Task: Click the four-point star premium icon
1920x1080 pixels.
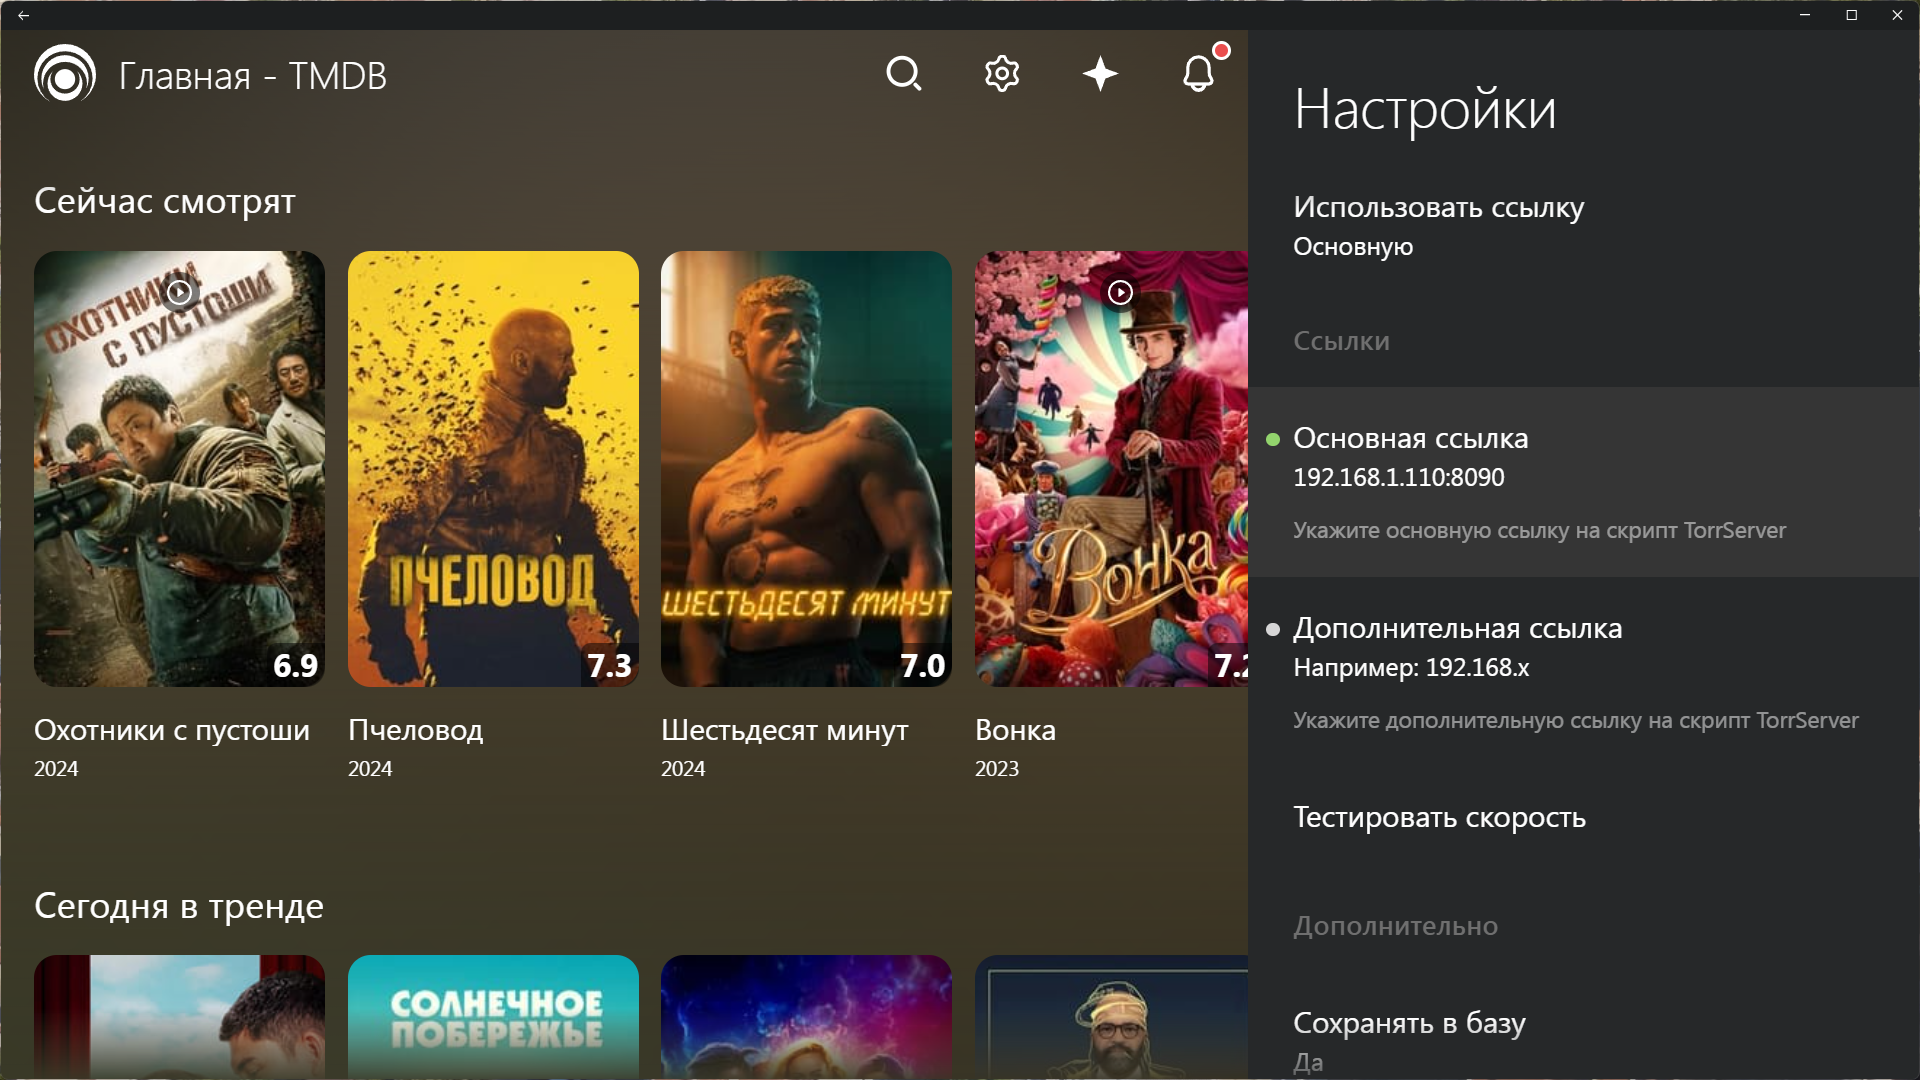Action: 1100,74
